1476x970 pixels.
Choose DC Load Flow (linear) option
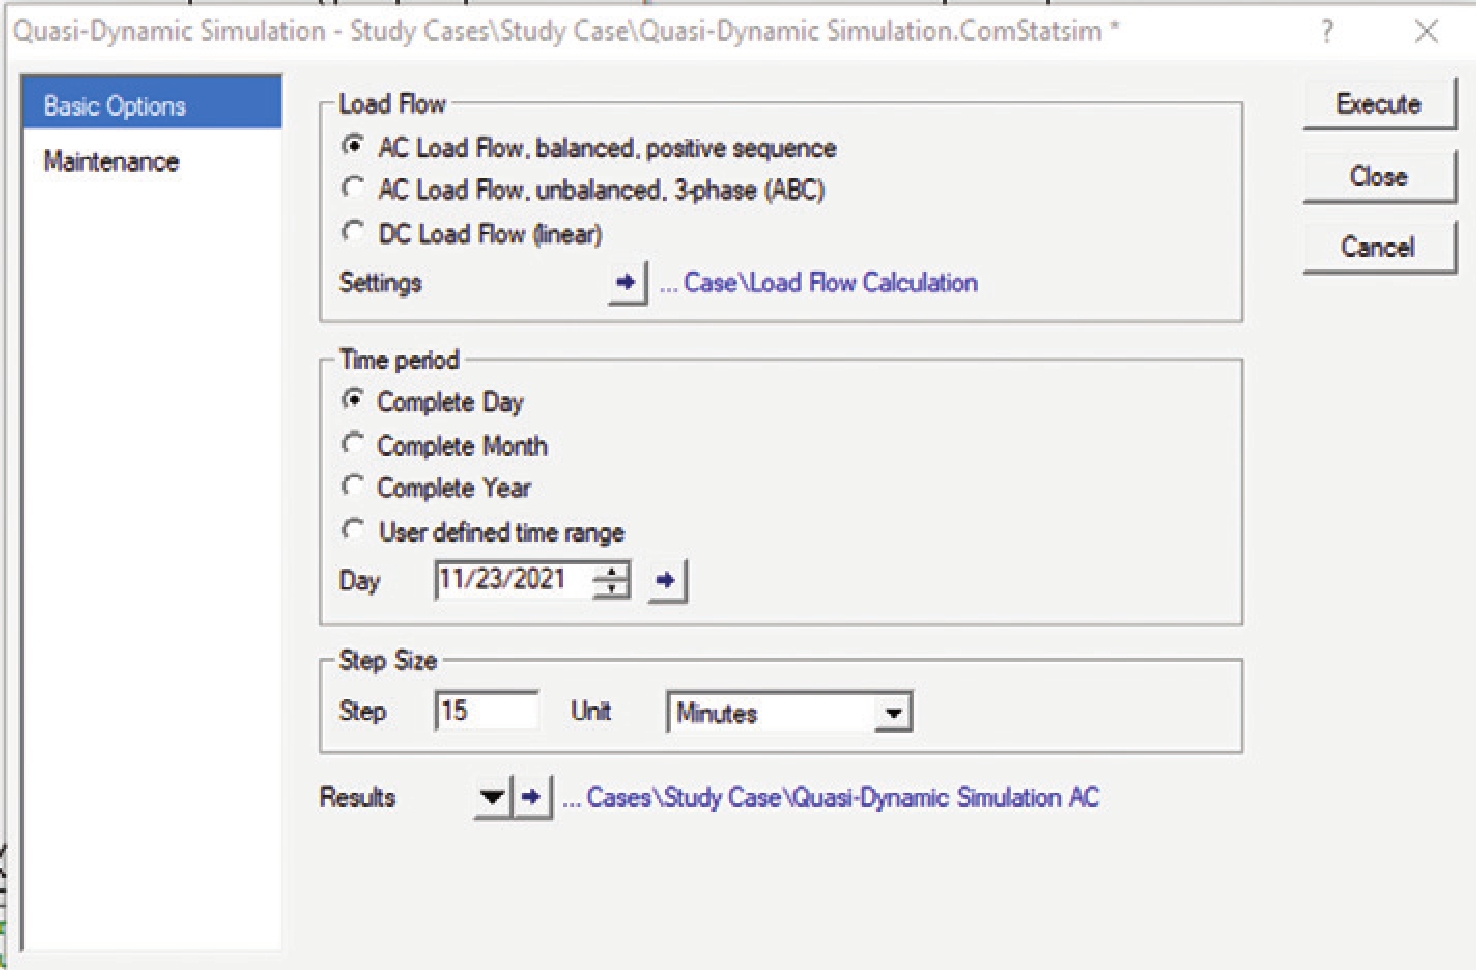(x=353, y=233)
